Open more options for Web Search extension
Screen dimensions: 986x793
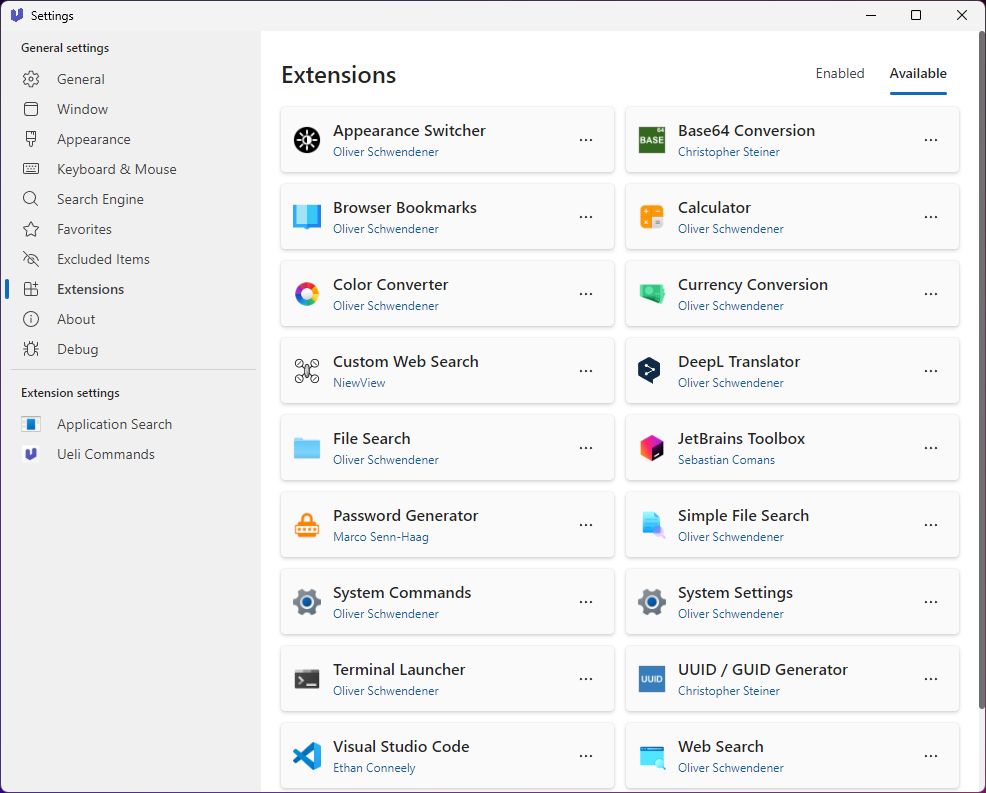coord(931,756)
